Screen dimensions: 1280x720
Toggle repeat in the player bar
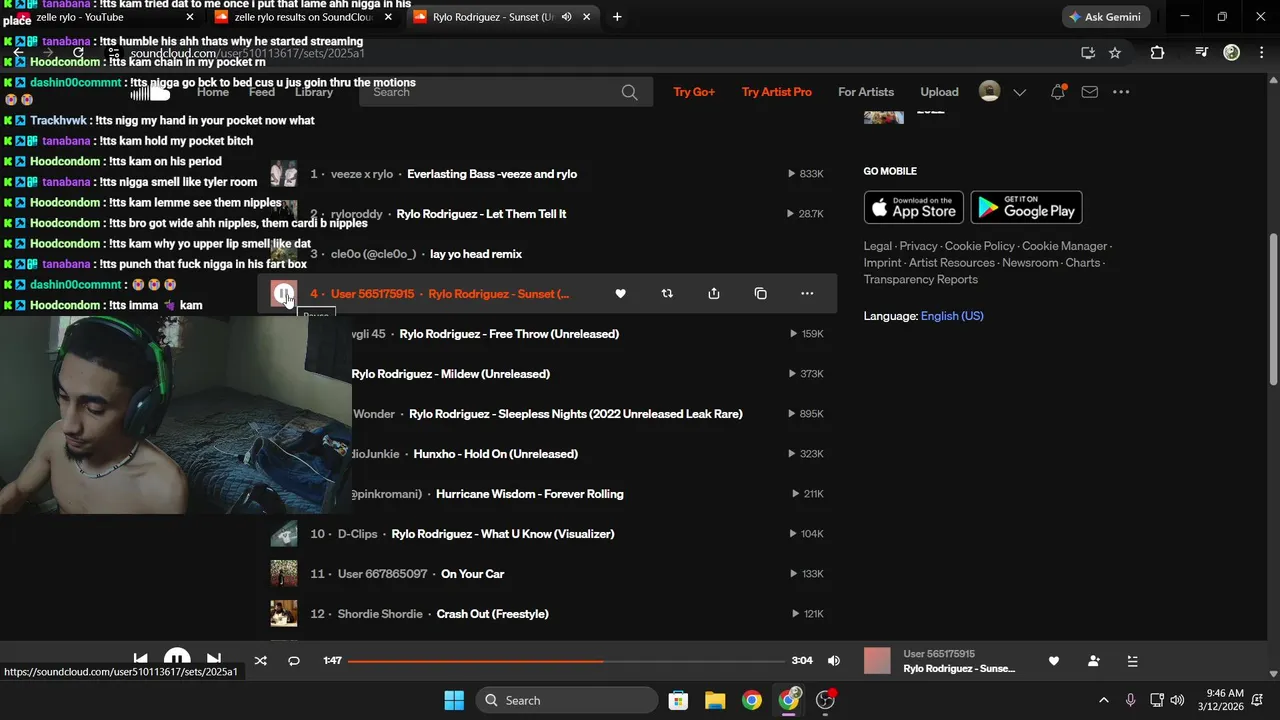pyautogui.click(x=294, y=661)
